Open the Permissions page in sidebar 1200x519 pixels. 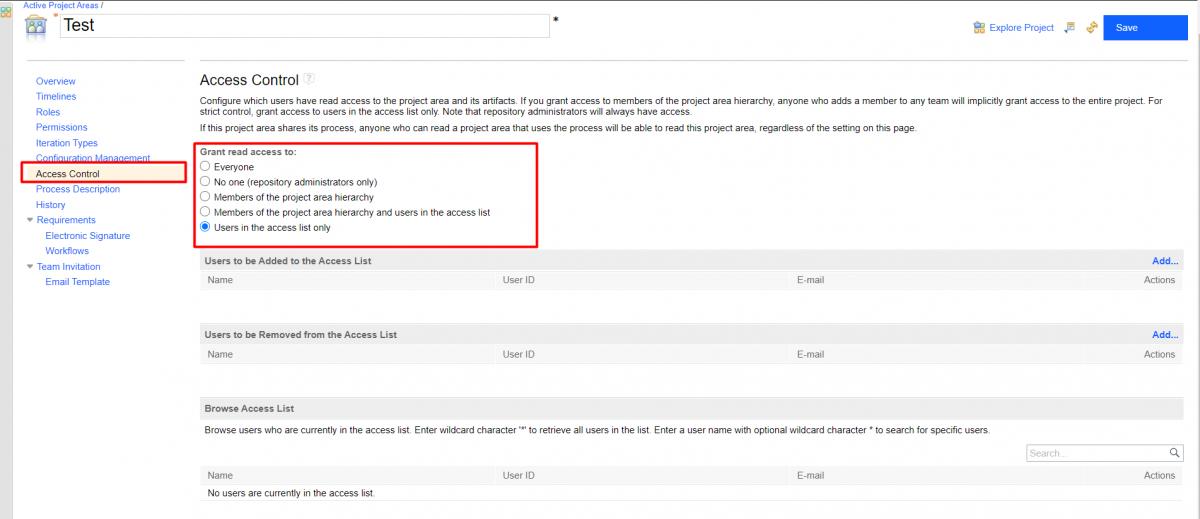click(61, 127)
